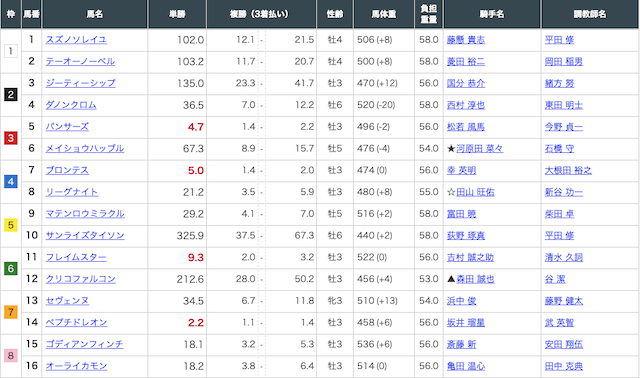Click win odds value 325.9

(190, 236)
